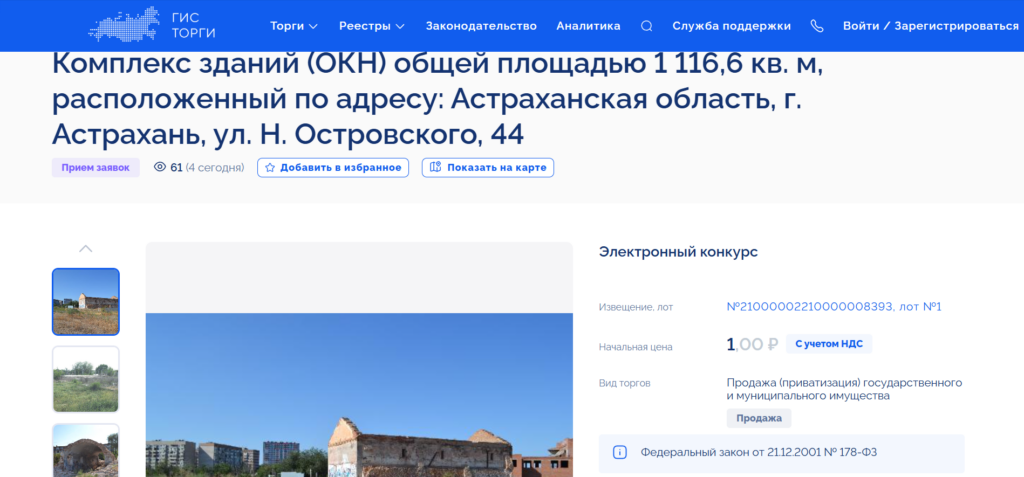This screenshot has width=1024, height=477.
Task: Click the phone handset icon
Action: [x=817, y=26]
